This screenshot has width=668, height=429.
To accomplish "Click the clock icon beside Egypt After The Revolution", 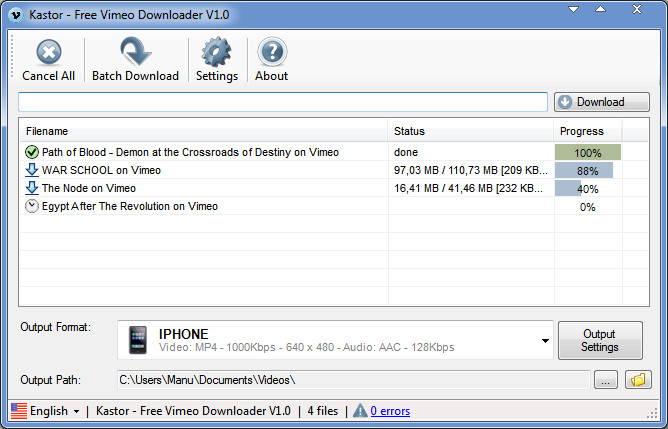I will tap(32, 206).
